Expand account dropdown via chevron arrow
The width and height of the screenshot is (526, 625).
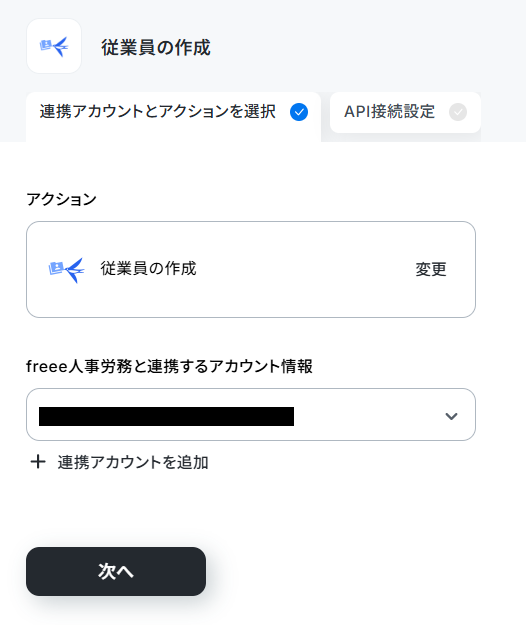coord(451,416)
